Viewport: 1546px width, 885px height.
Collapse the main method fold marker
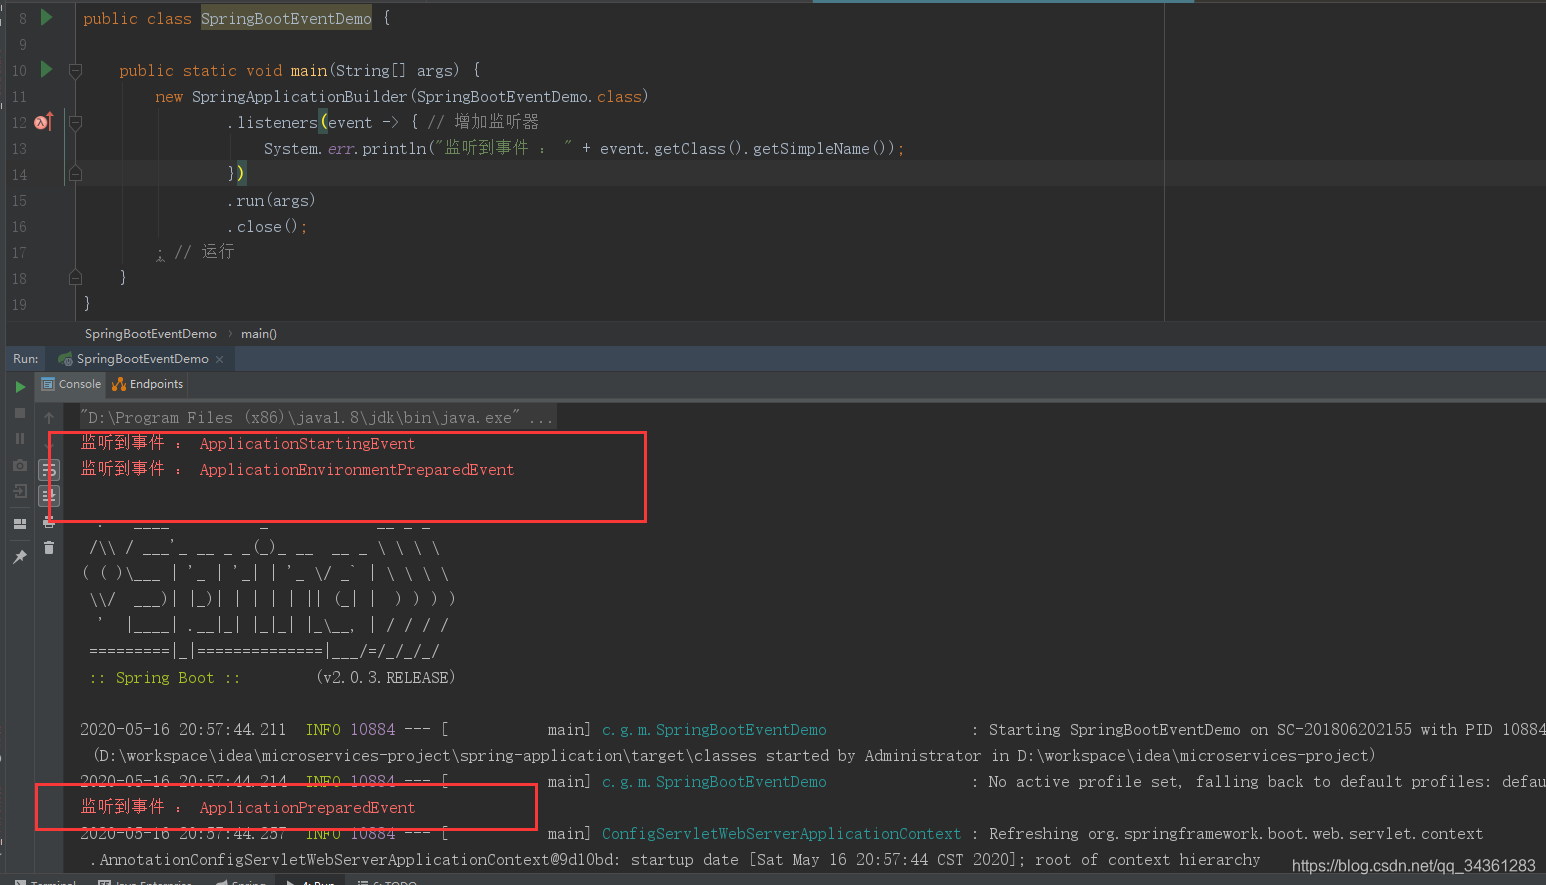75,70
